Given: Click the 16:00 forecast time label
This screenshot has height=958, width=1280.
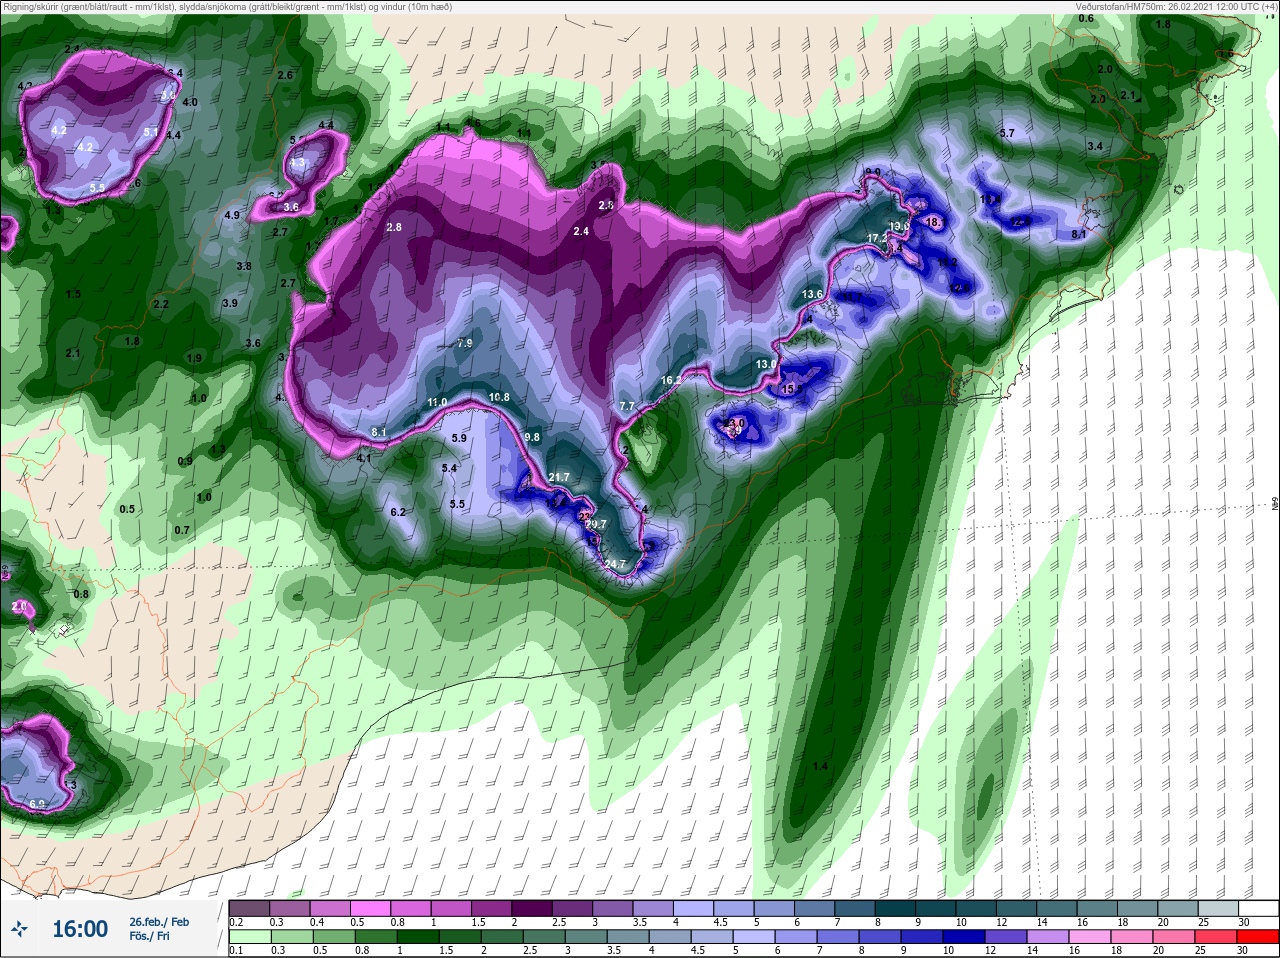Looking at the screenshot, I should coord(80,930).
